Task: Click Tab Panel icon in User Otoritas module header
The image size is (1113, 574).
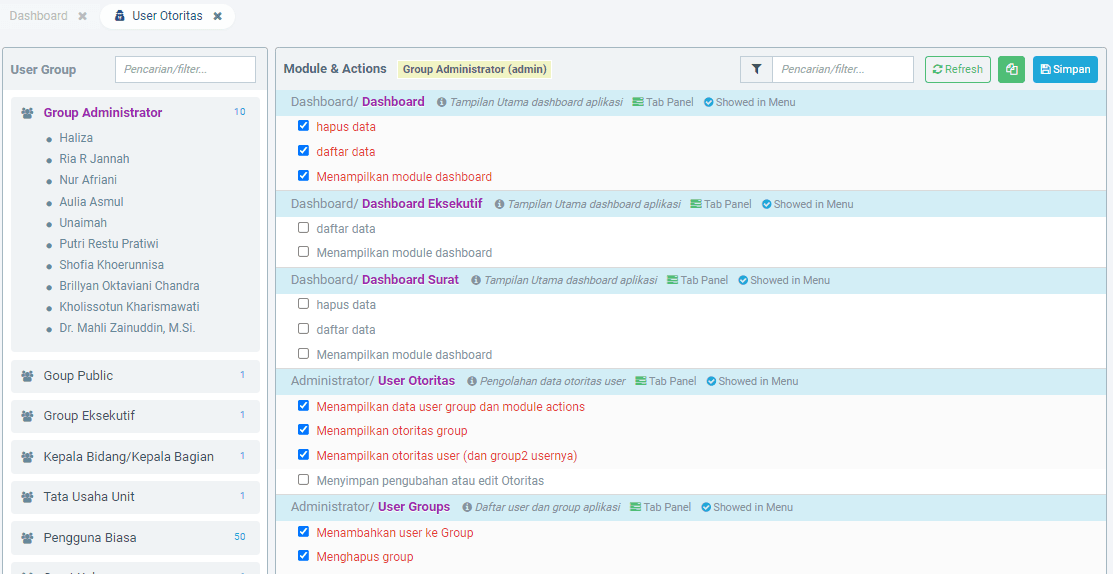Action: (641, 382)
